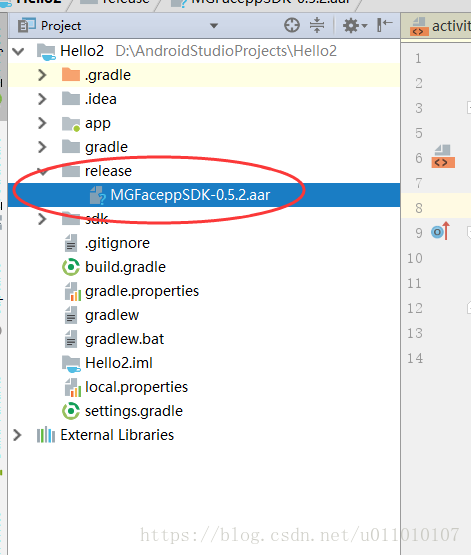Viewport: 471px width, 555px height.
Task: Expand the .idea folder
Action: 42,99
